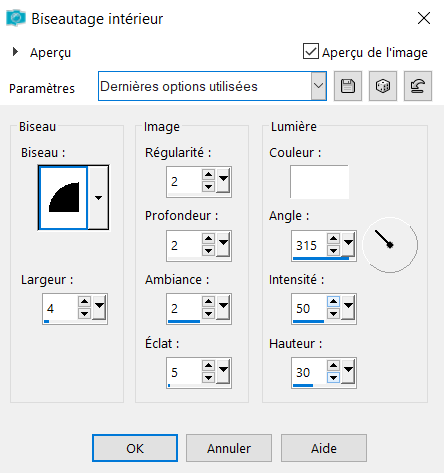Increase the Régularité value with up arrow
The height and width of the screenshot is (473, 444).
click(x=208, y=174)
